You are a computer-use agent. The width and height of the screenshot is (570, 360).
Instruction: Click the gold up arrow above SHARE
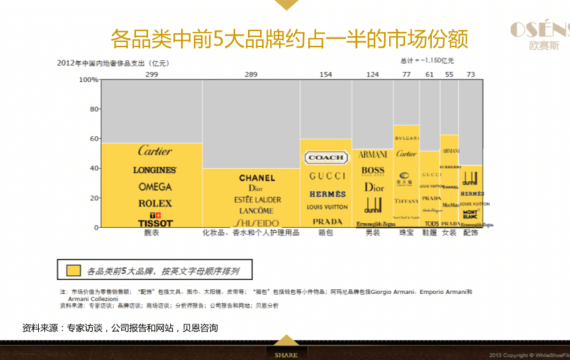coord(286,340)
